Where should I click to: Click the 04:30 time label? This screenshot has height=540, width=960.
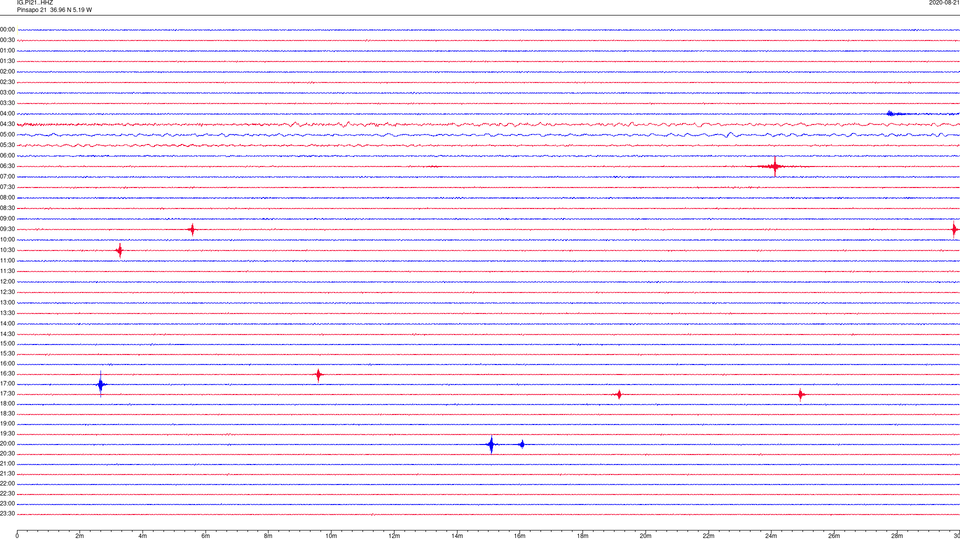coord(7,124)
